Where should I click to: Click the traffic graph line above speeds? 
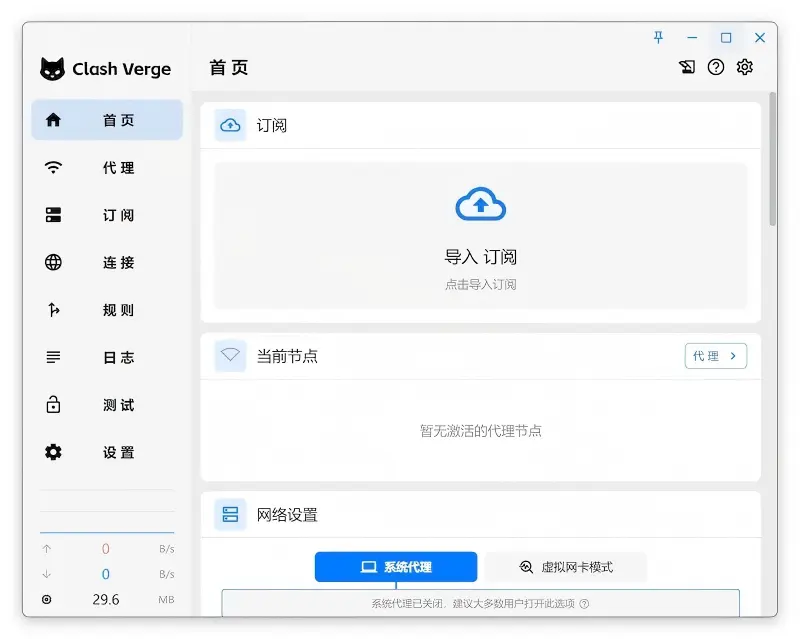pos(107,532)
